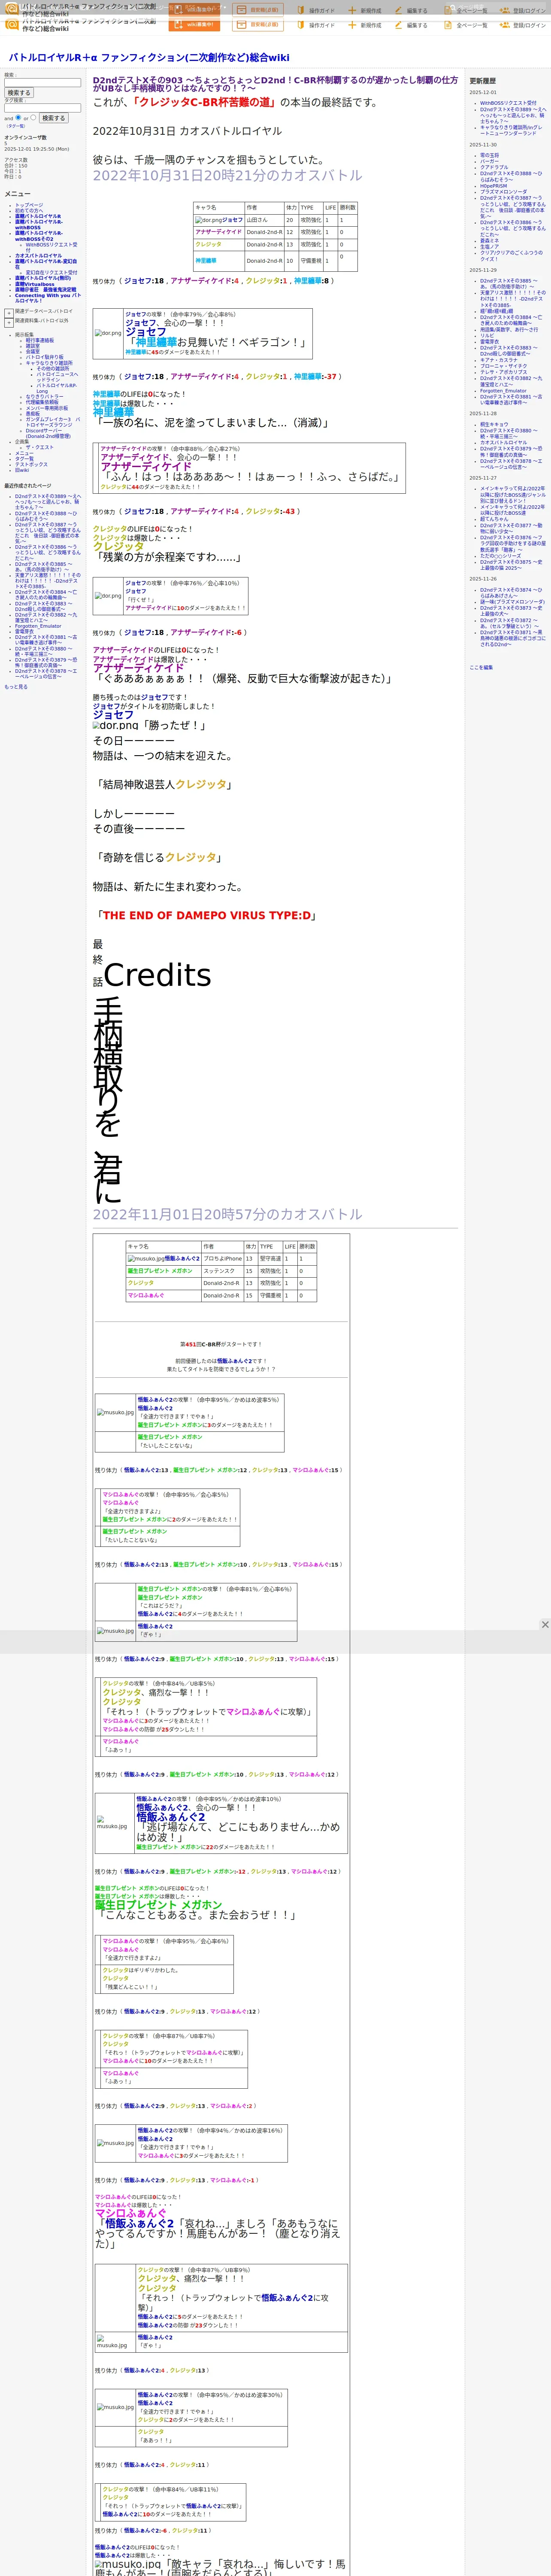This screenshot has height=2576, width=551.
Task: Open the 新規作成 header menu item
Action: click(x=371, y=25)
